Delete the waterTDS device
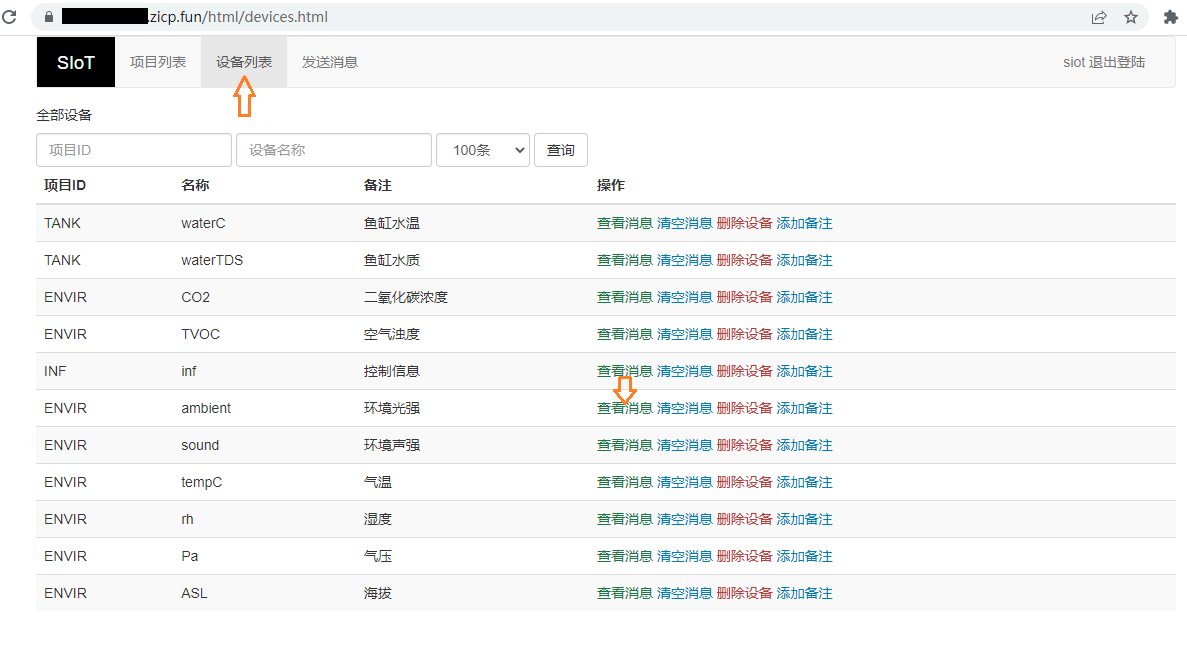Image resolution: width=1187 pixels, height=659 pixels. click(744, 260)
